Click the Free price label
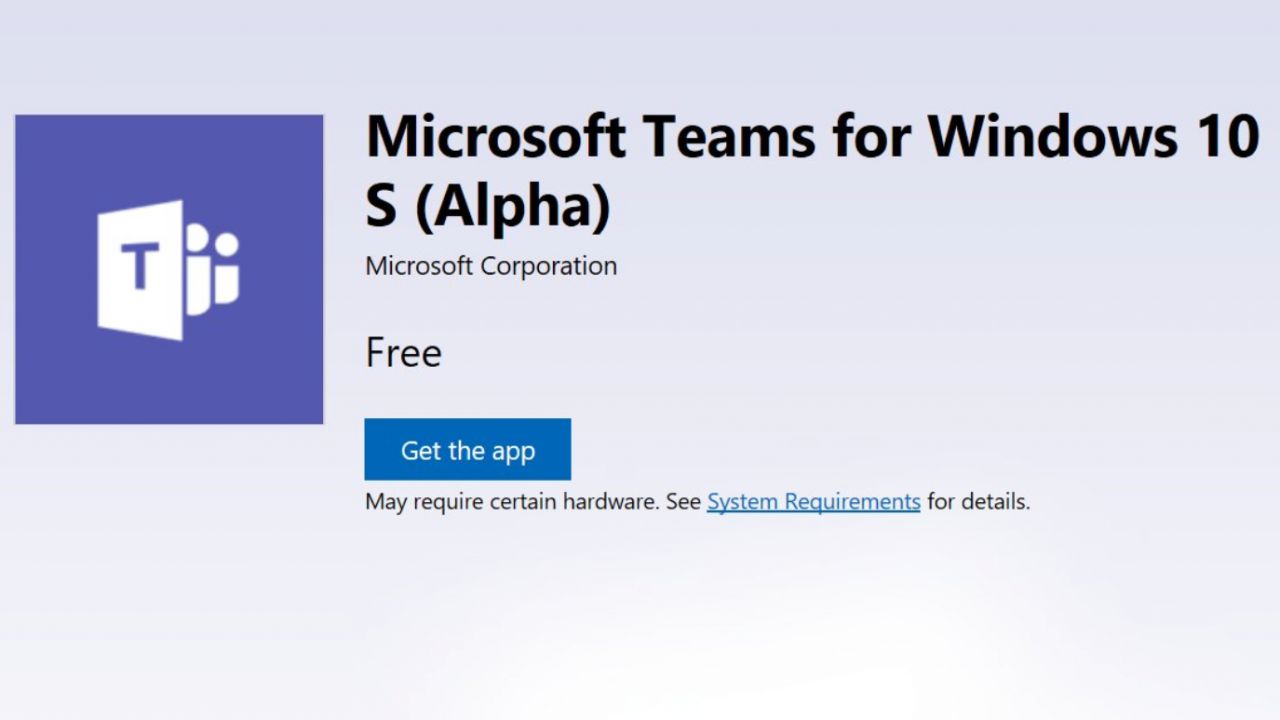The height and width of the screenshot is (720, 1280). (403, 352)
